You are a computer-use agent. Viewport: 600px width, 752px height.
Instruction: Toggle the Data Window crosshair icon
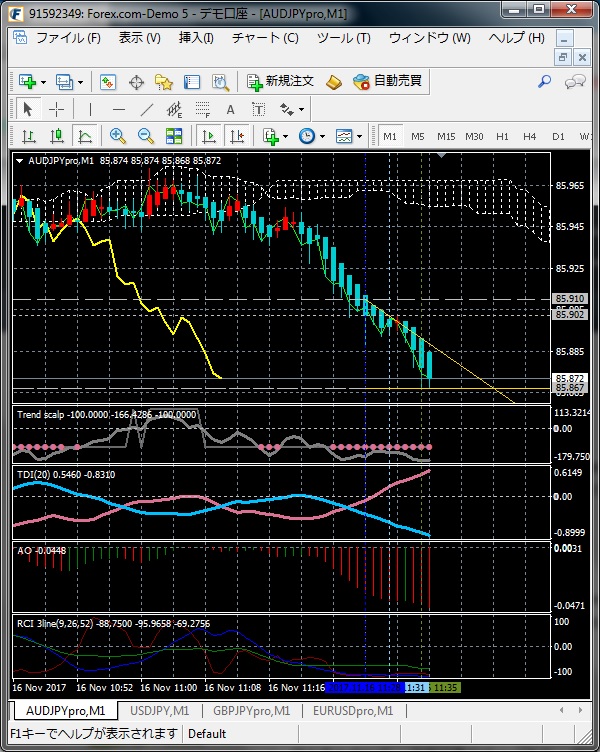tap(136, 82)
